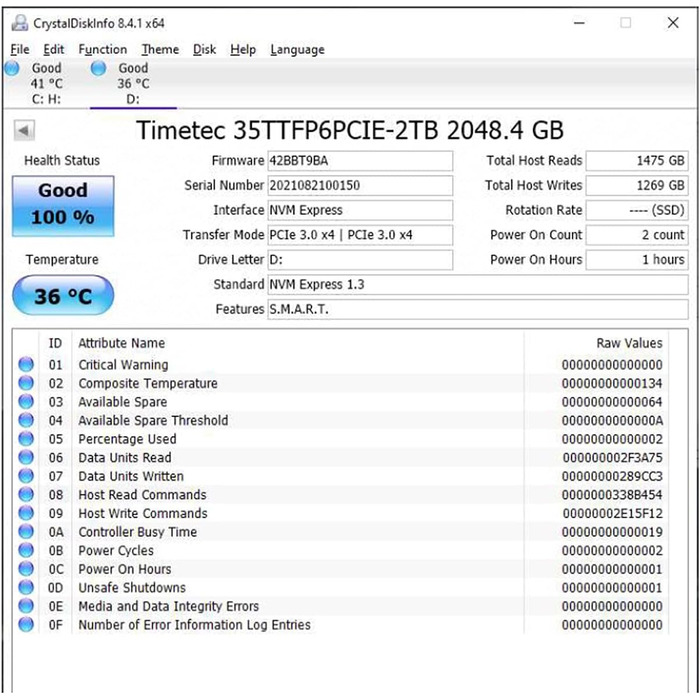Click the 36 °C temperature button
700x700 pixels.
[63, 296]
